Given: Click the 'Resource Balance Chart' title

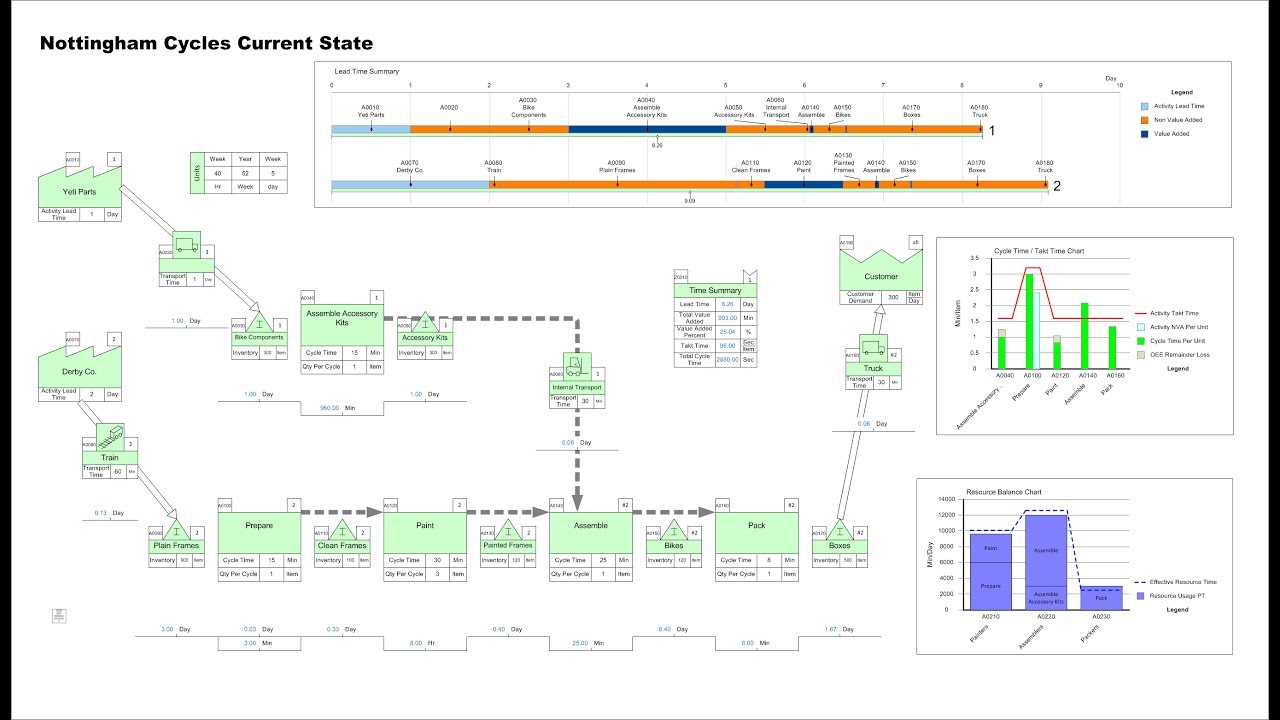Looking at the screenshot, I should (x=1004, y=492).
